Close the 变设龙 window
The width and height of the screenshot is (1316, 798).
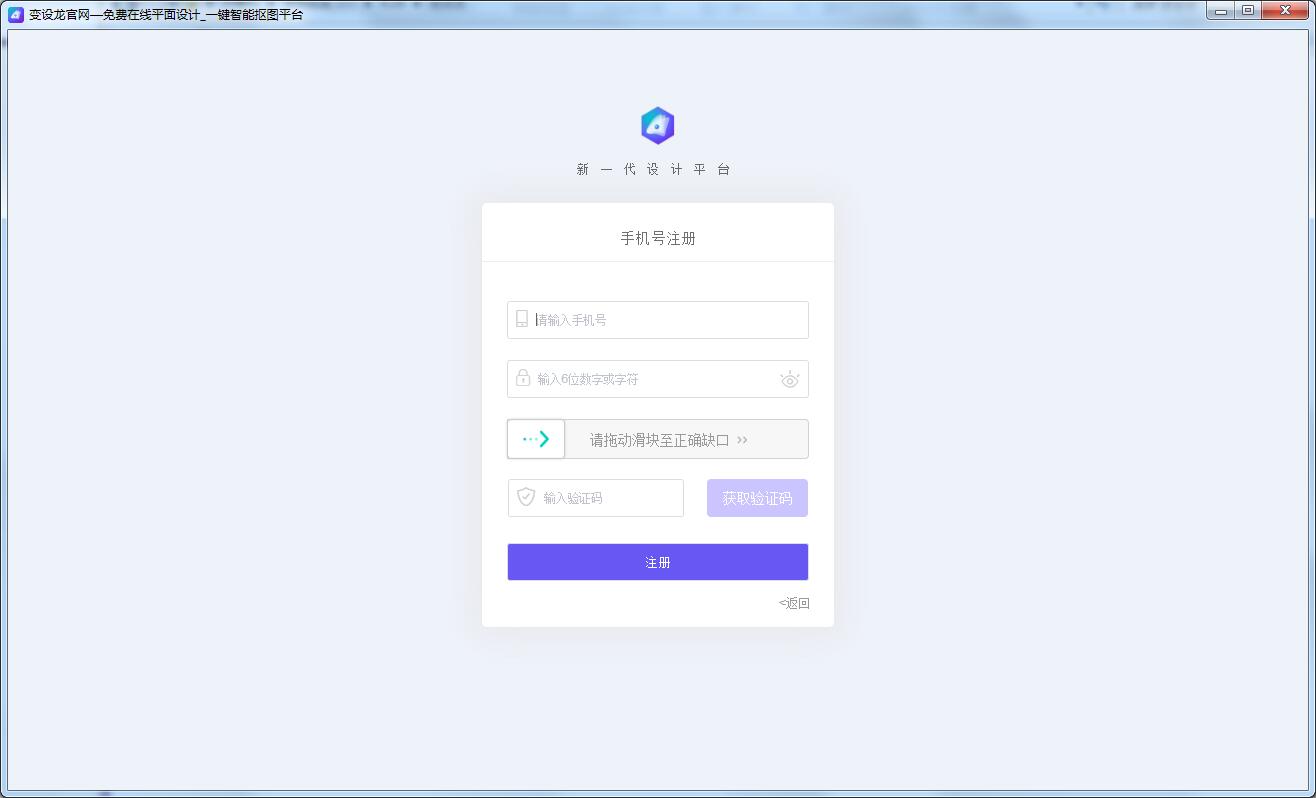pyautogui.click(x=1284, y=11)
